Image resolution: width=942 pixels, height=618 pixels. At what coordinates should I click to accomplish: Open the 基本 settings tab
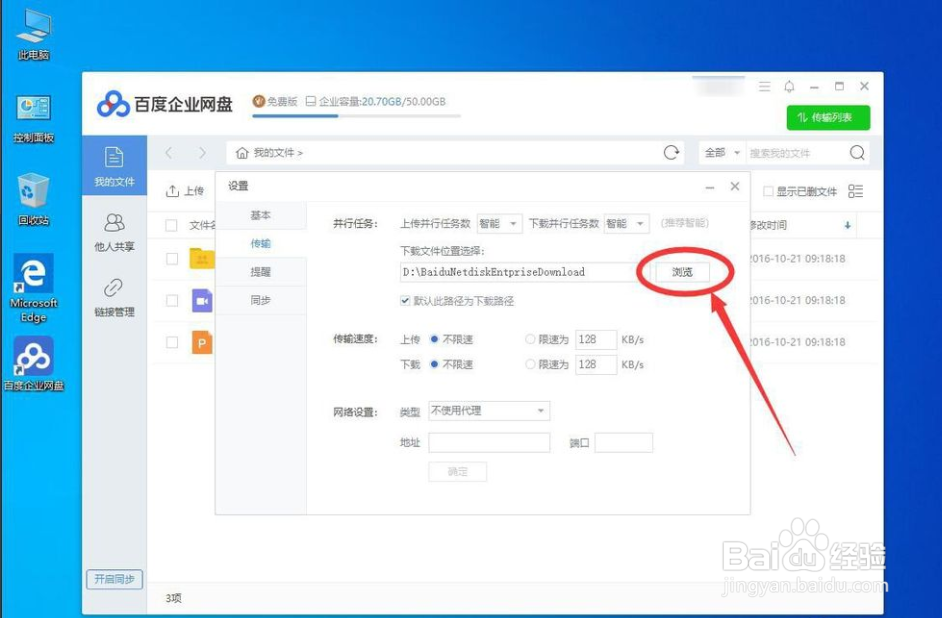tap(259, 216)
